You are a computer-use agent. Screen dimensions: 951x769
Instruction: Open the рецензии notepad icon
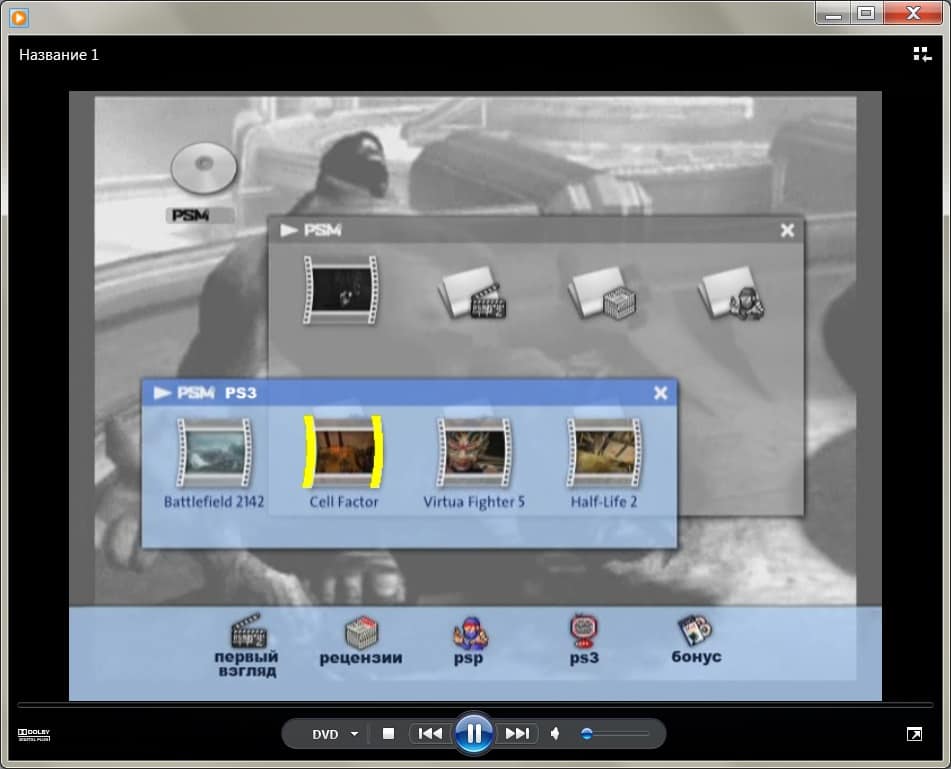tap(361, 632)
